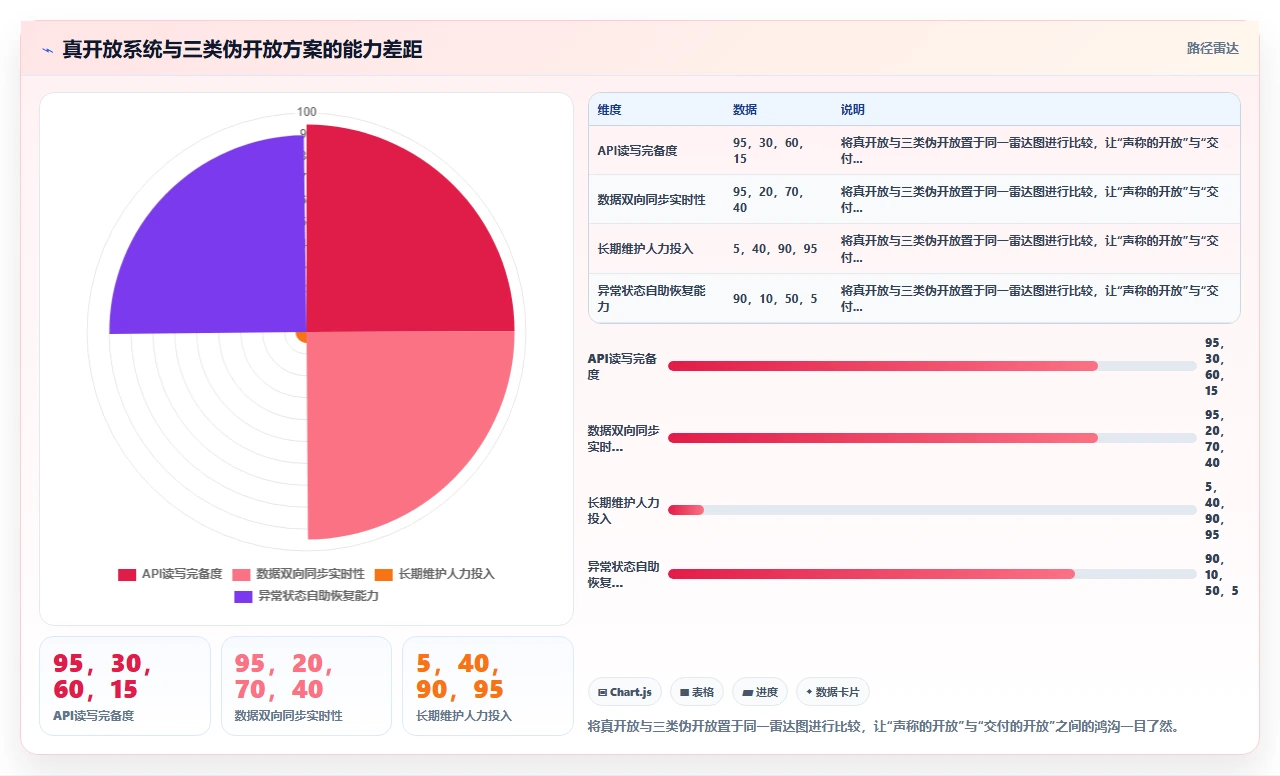Open the 数据双向同步实时性 data card
Screen dimensions: 1280x776
tap(306, 686)
